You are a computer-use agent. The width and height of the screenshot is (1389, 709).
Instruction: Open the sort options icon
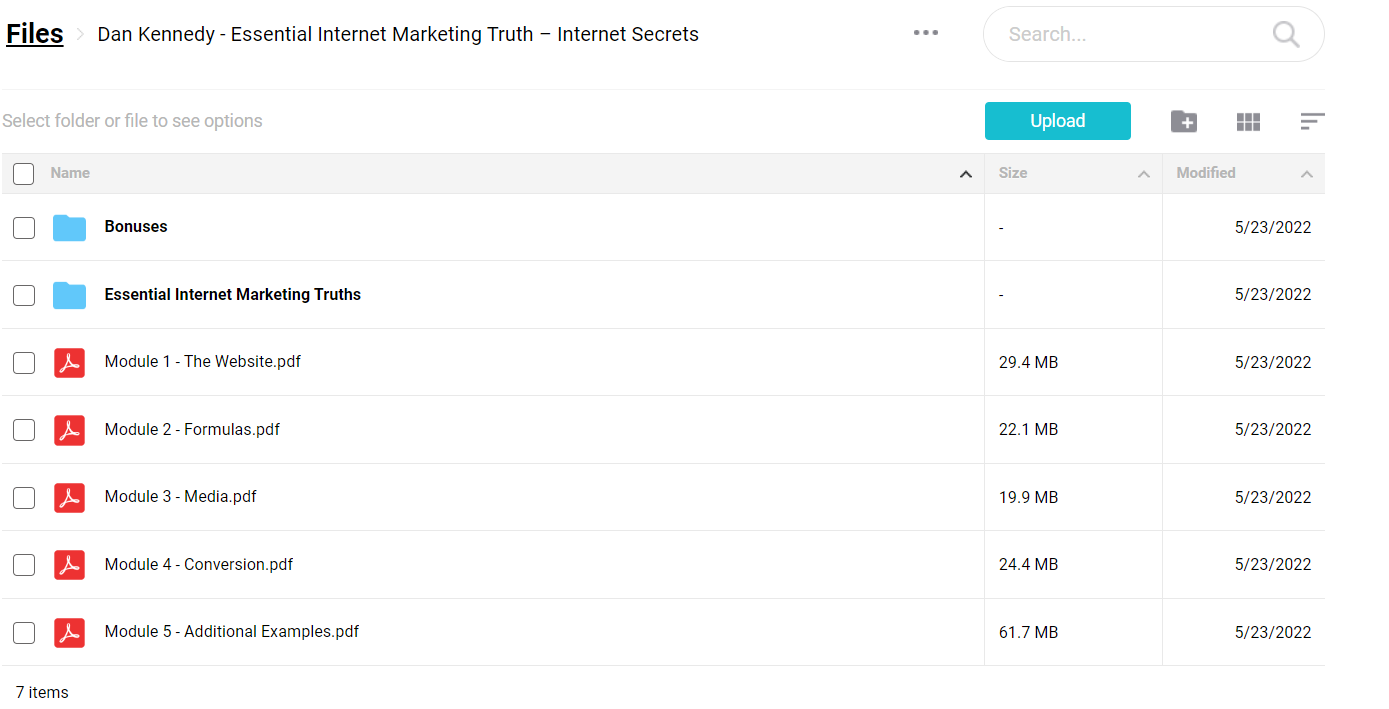coord(1312,121)
